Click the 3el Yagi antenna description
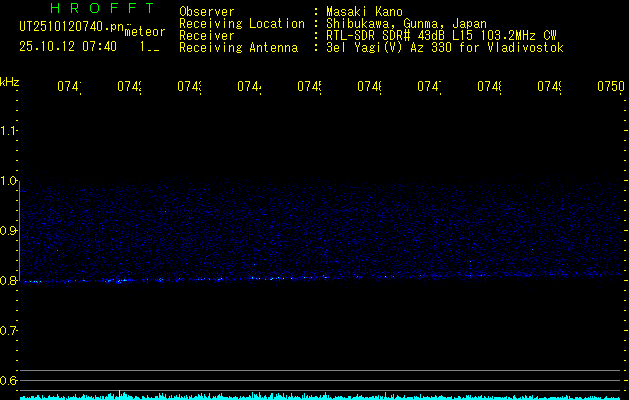The width and height of the screenshot is (629, 400). point(445,48)
